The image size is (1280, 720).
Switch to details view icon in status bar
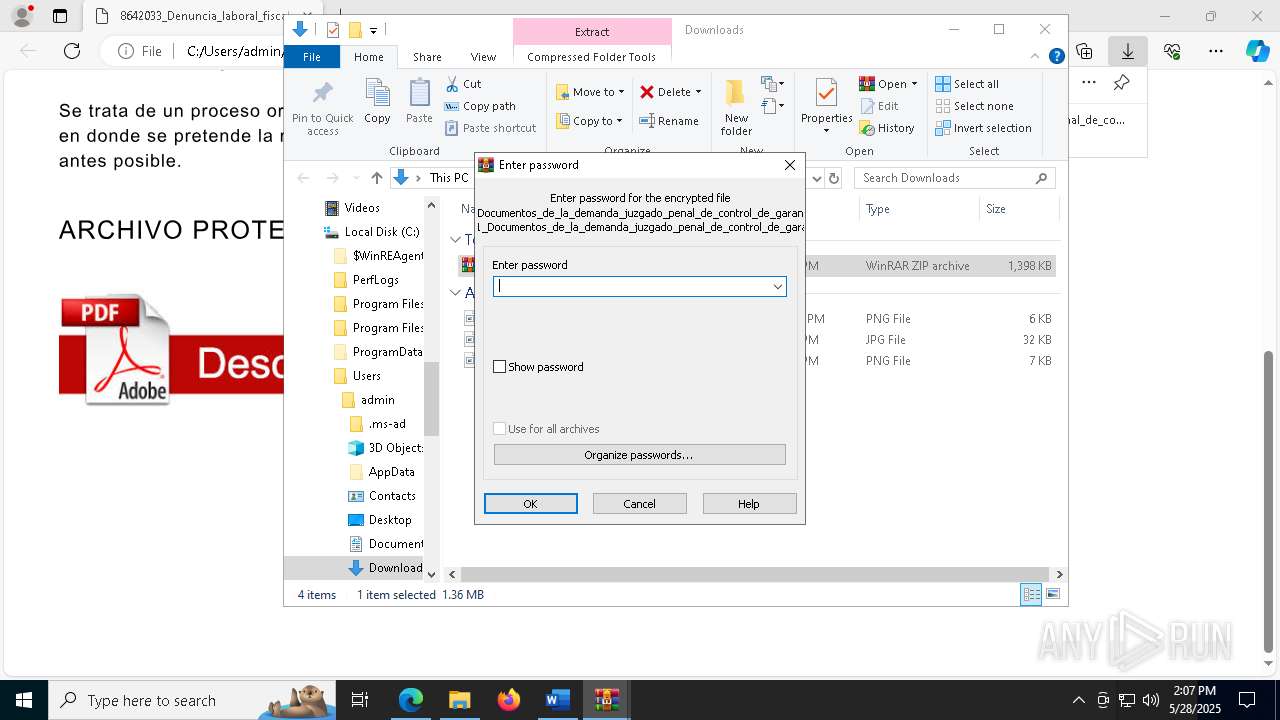click(1031, 594)
